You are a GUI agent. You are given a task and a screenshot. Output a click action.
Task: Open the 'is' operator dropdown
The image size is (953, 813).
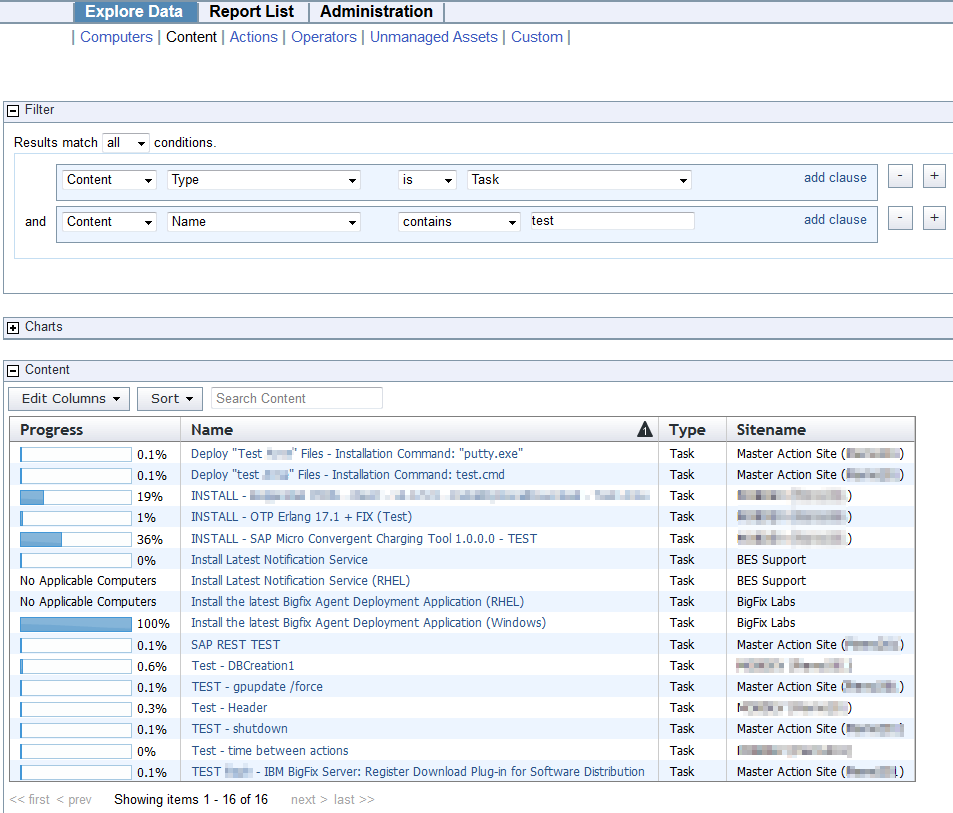pos(426,180)
